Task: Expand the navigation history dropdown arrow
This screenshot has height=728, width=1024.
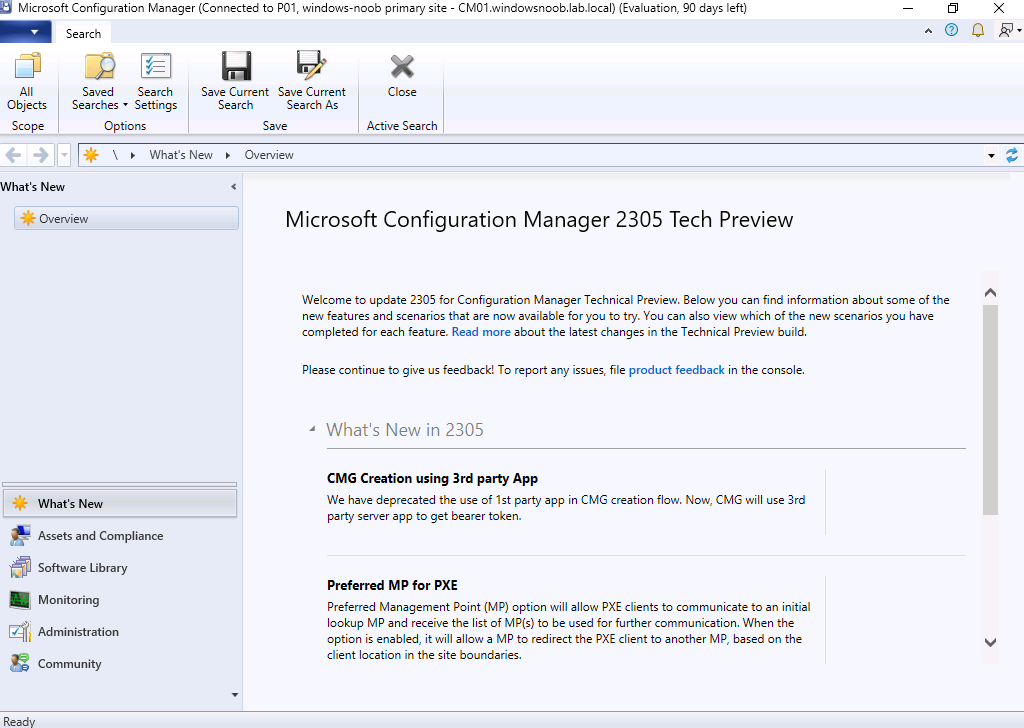Action: (64, 155)
